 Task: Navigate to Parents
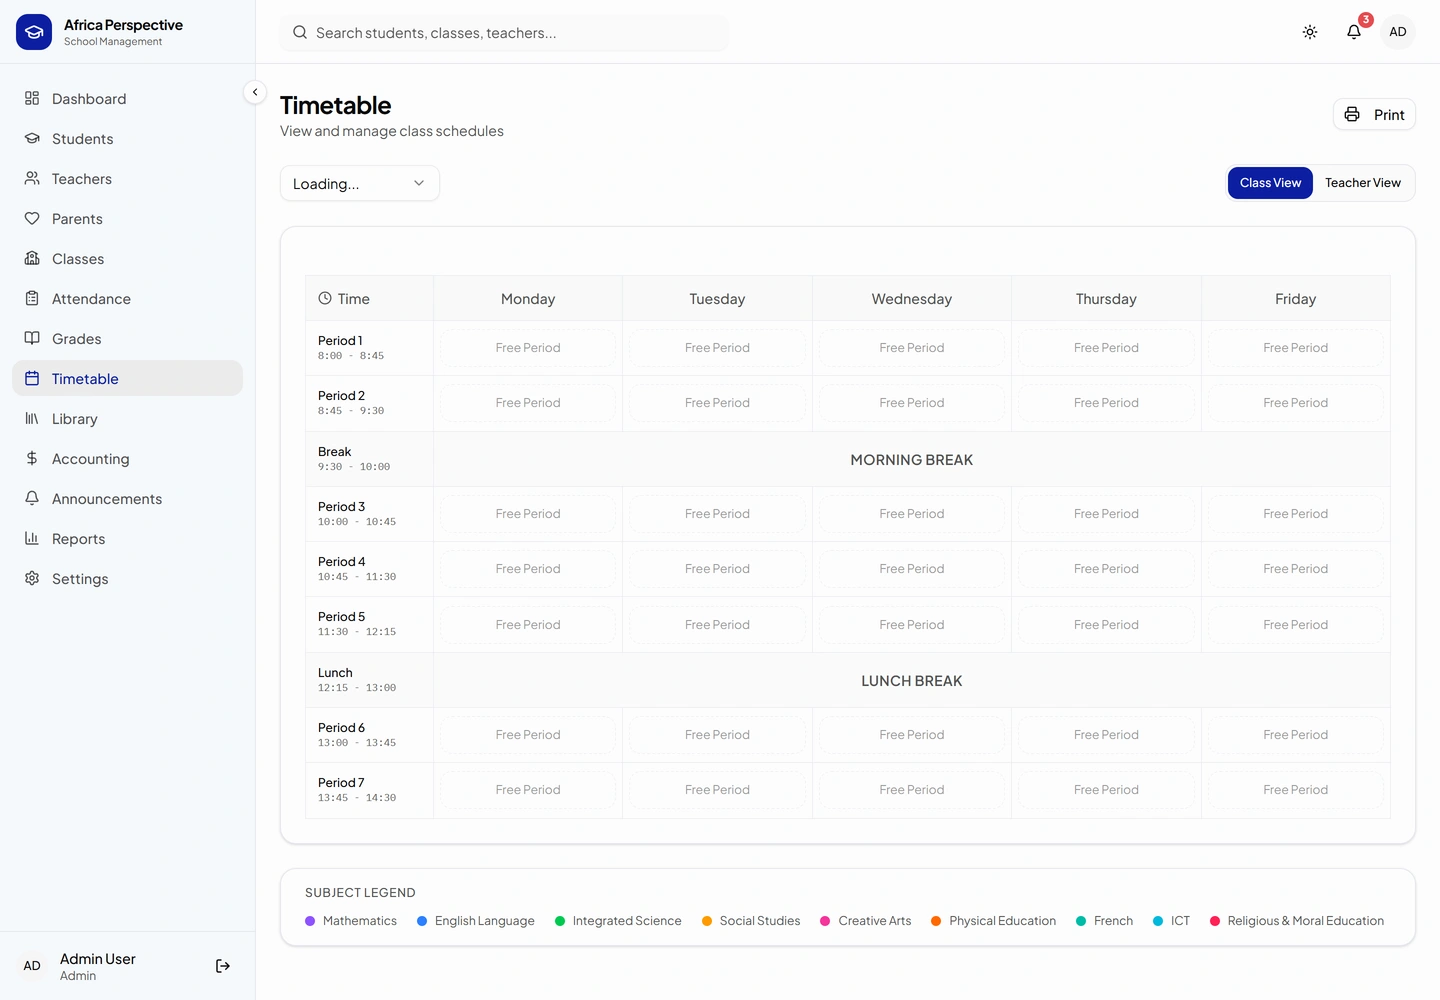pos(127,218)
